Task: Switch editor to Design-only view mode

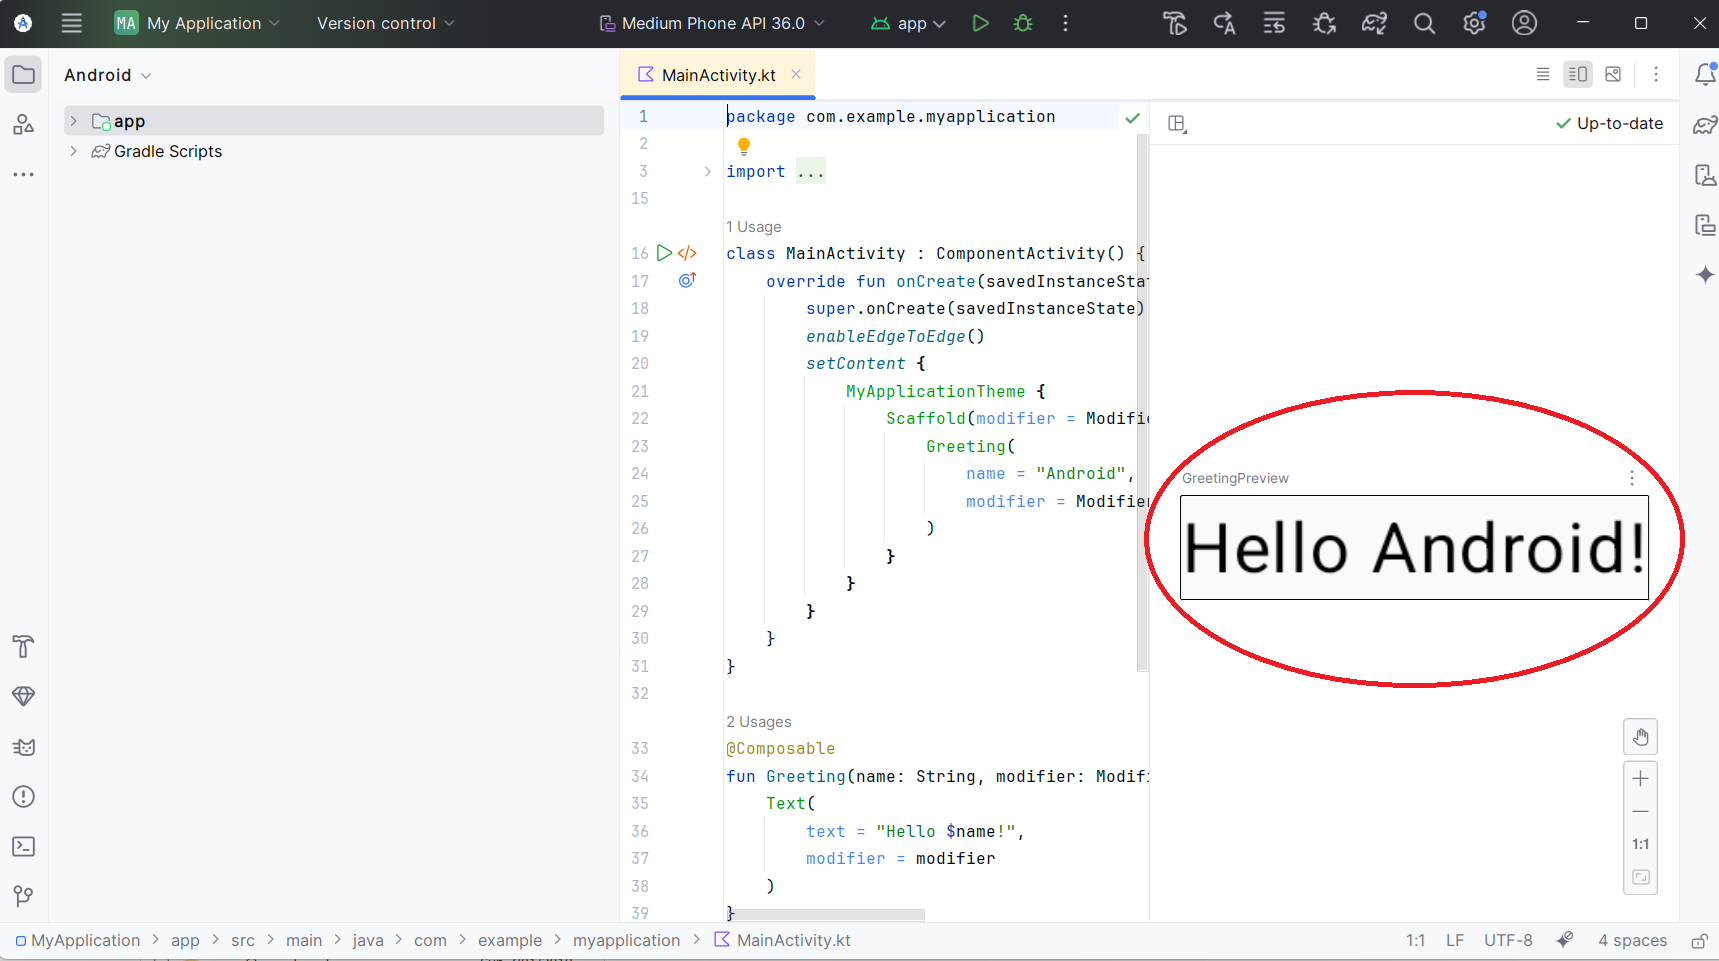Action: 1613,74
